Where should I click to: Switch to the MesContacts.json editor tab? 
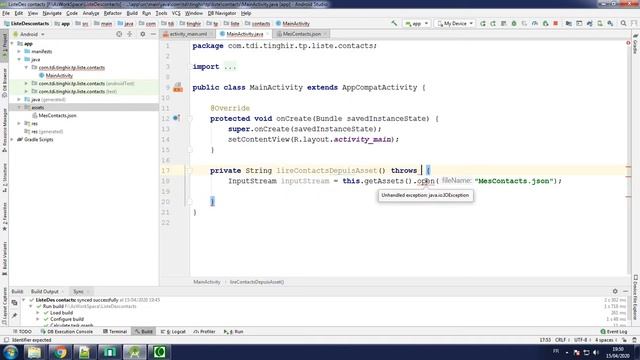click(302, 34)
